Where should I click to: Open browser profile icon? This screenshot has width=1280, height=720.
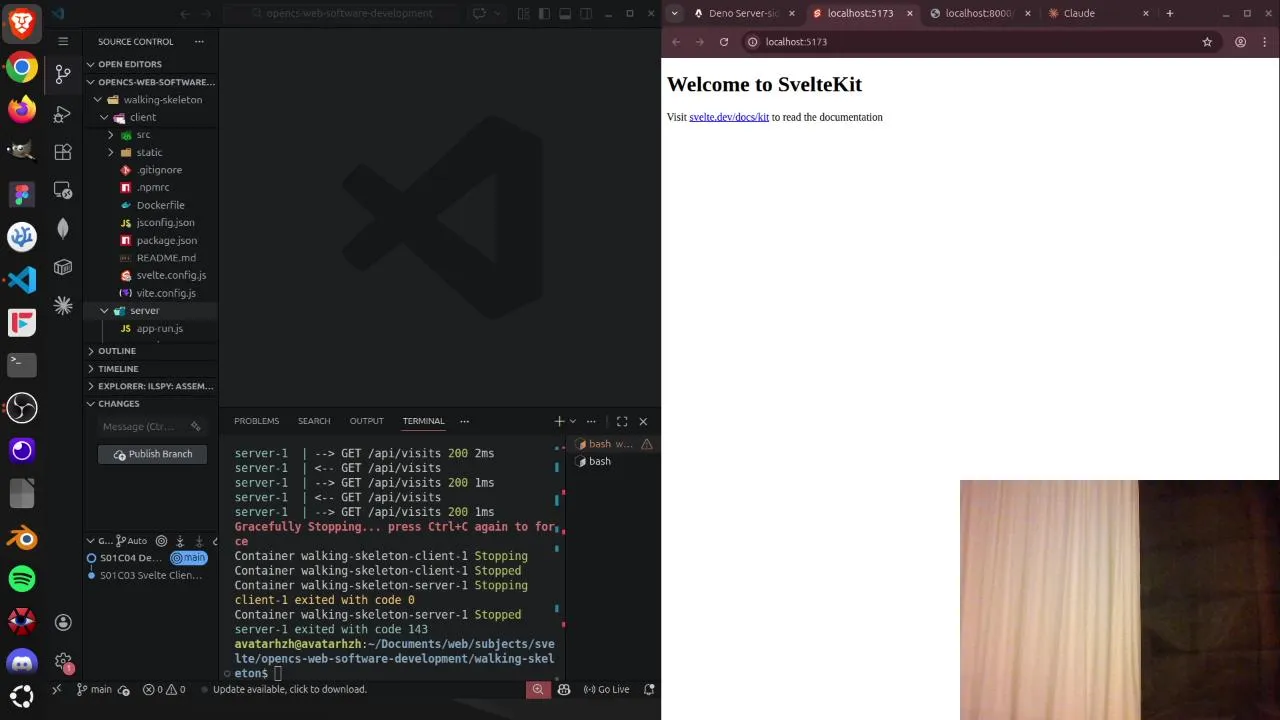point(1240,42)
